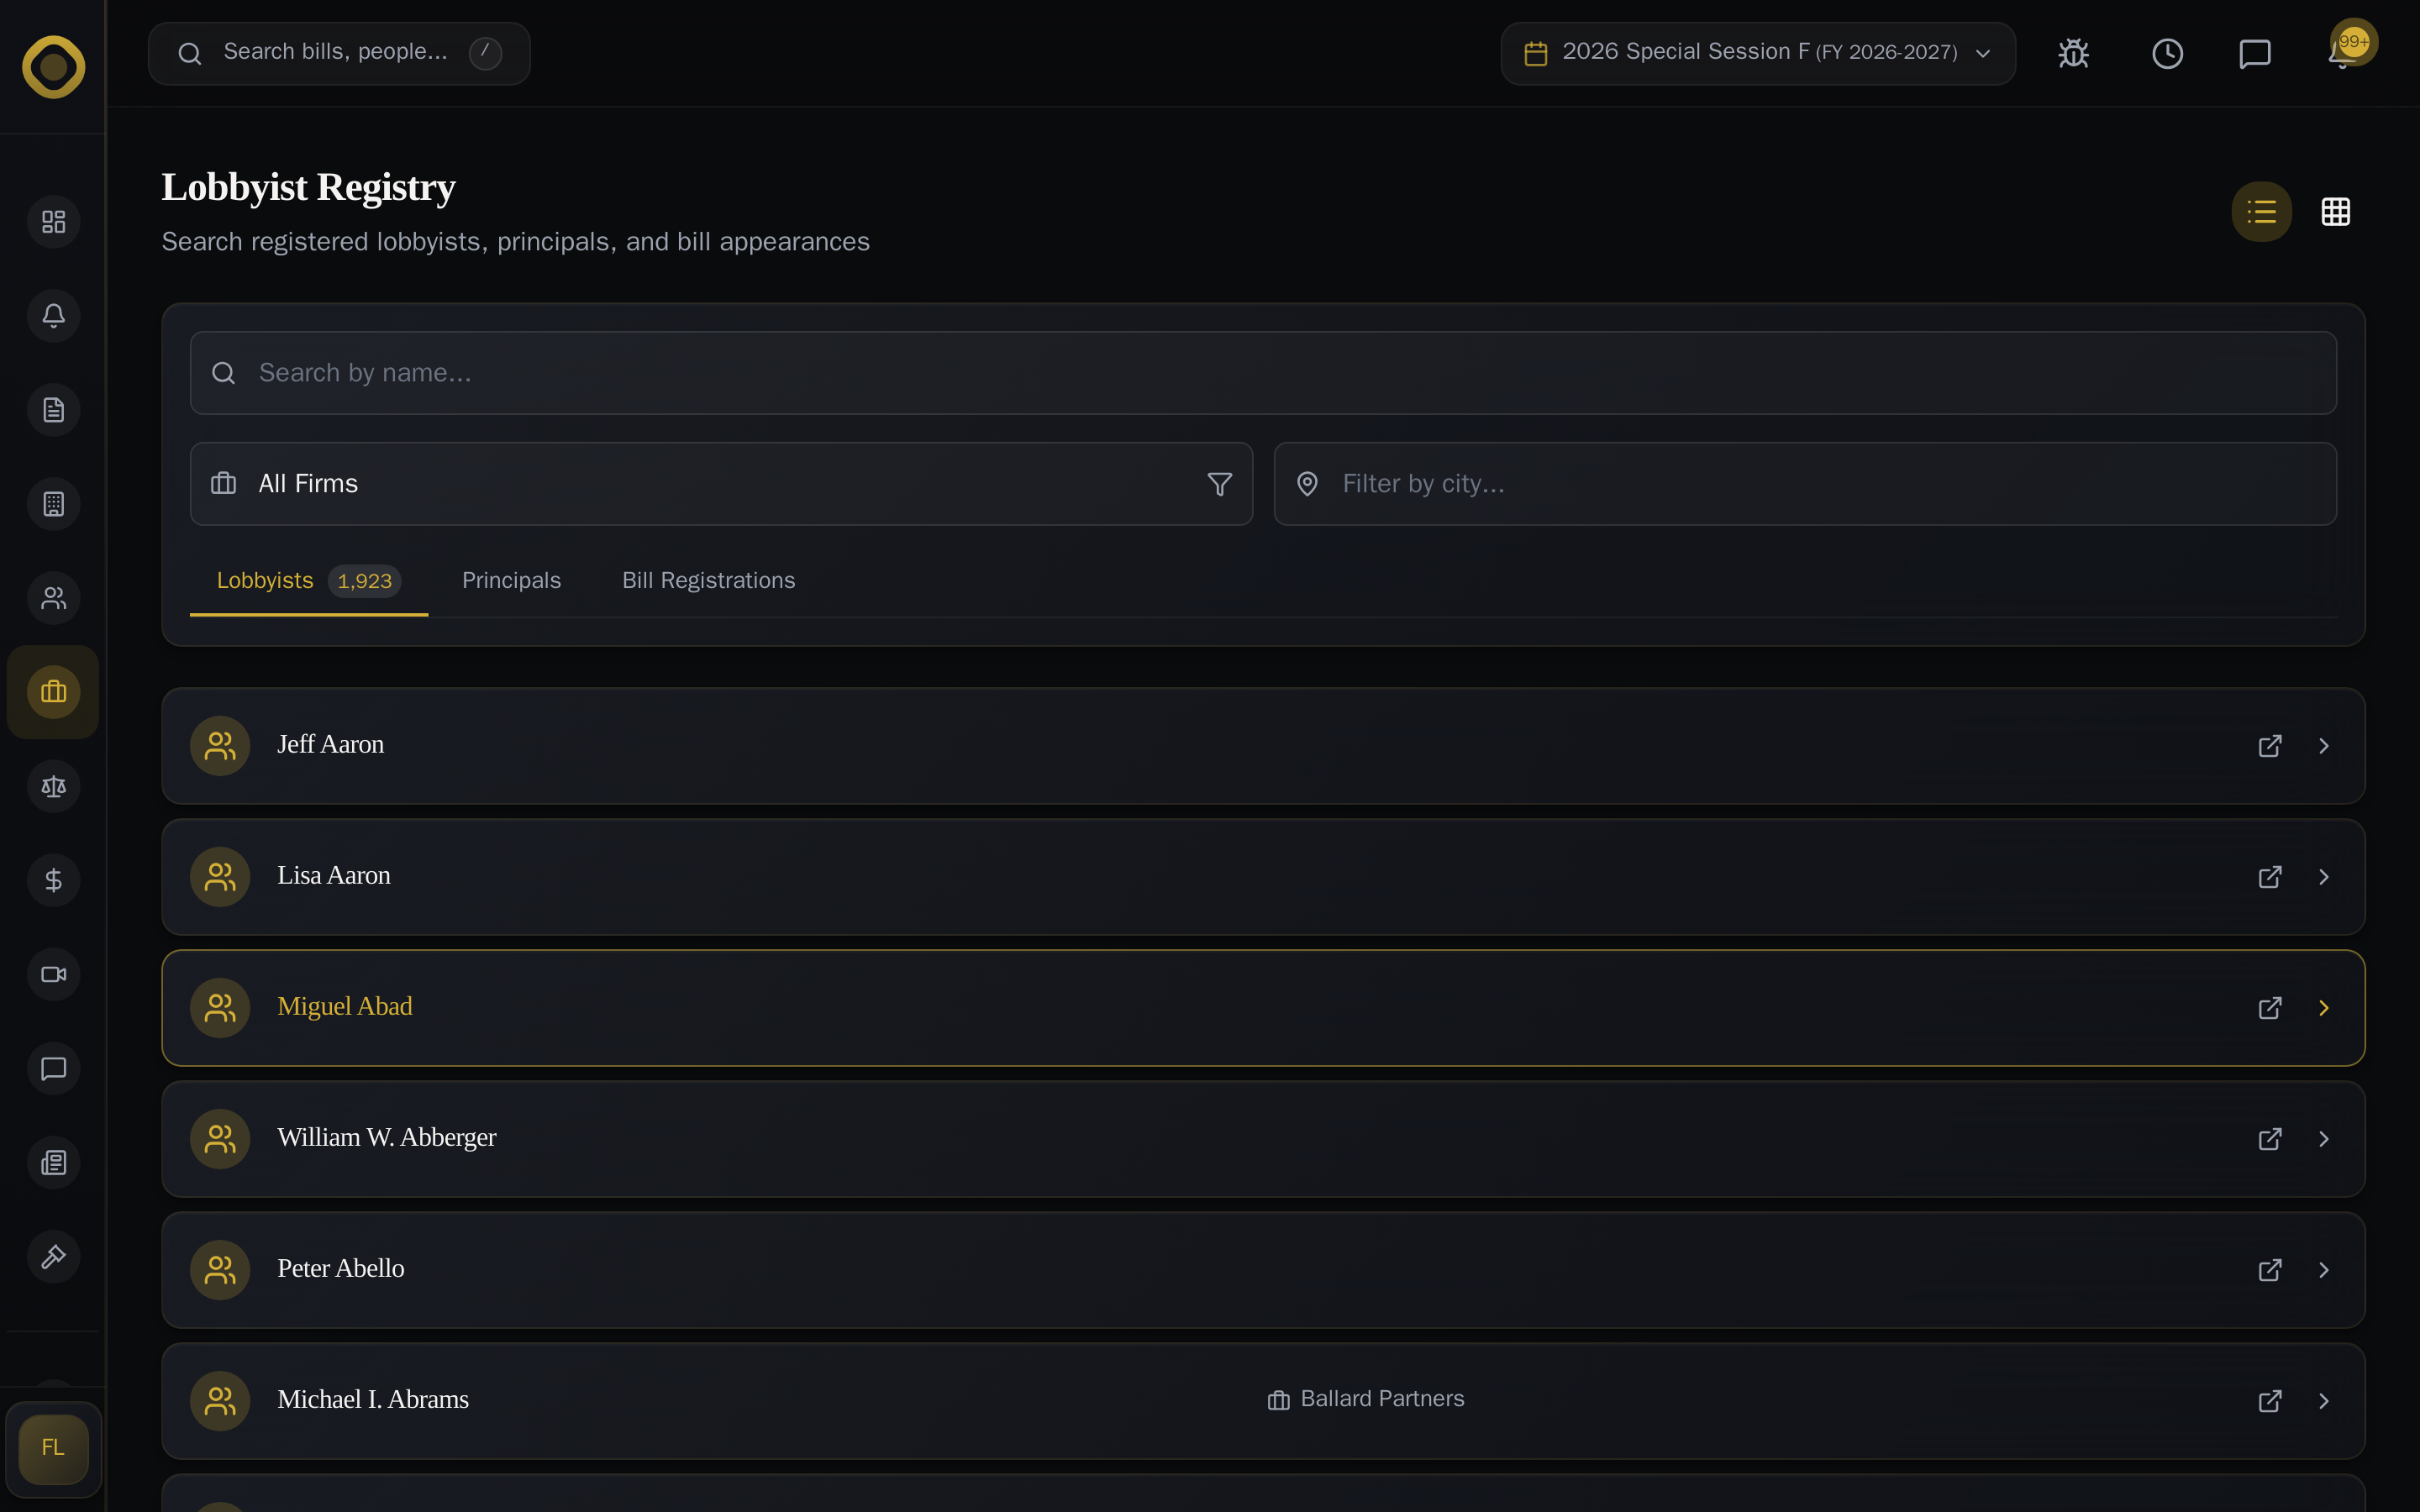Viewport: 2420px width, 1512px height.
Task: Switch to the Principals tab
Action: 511,581
